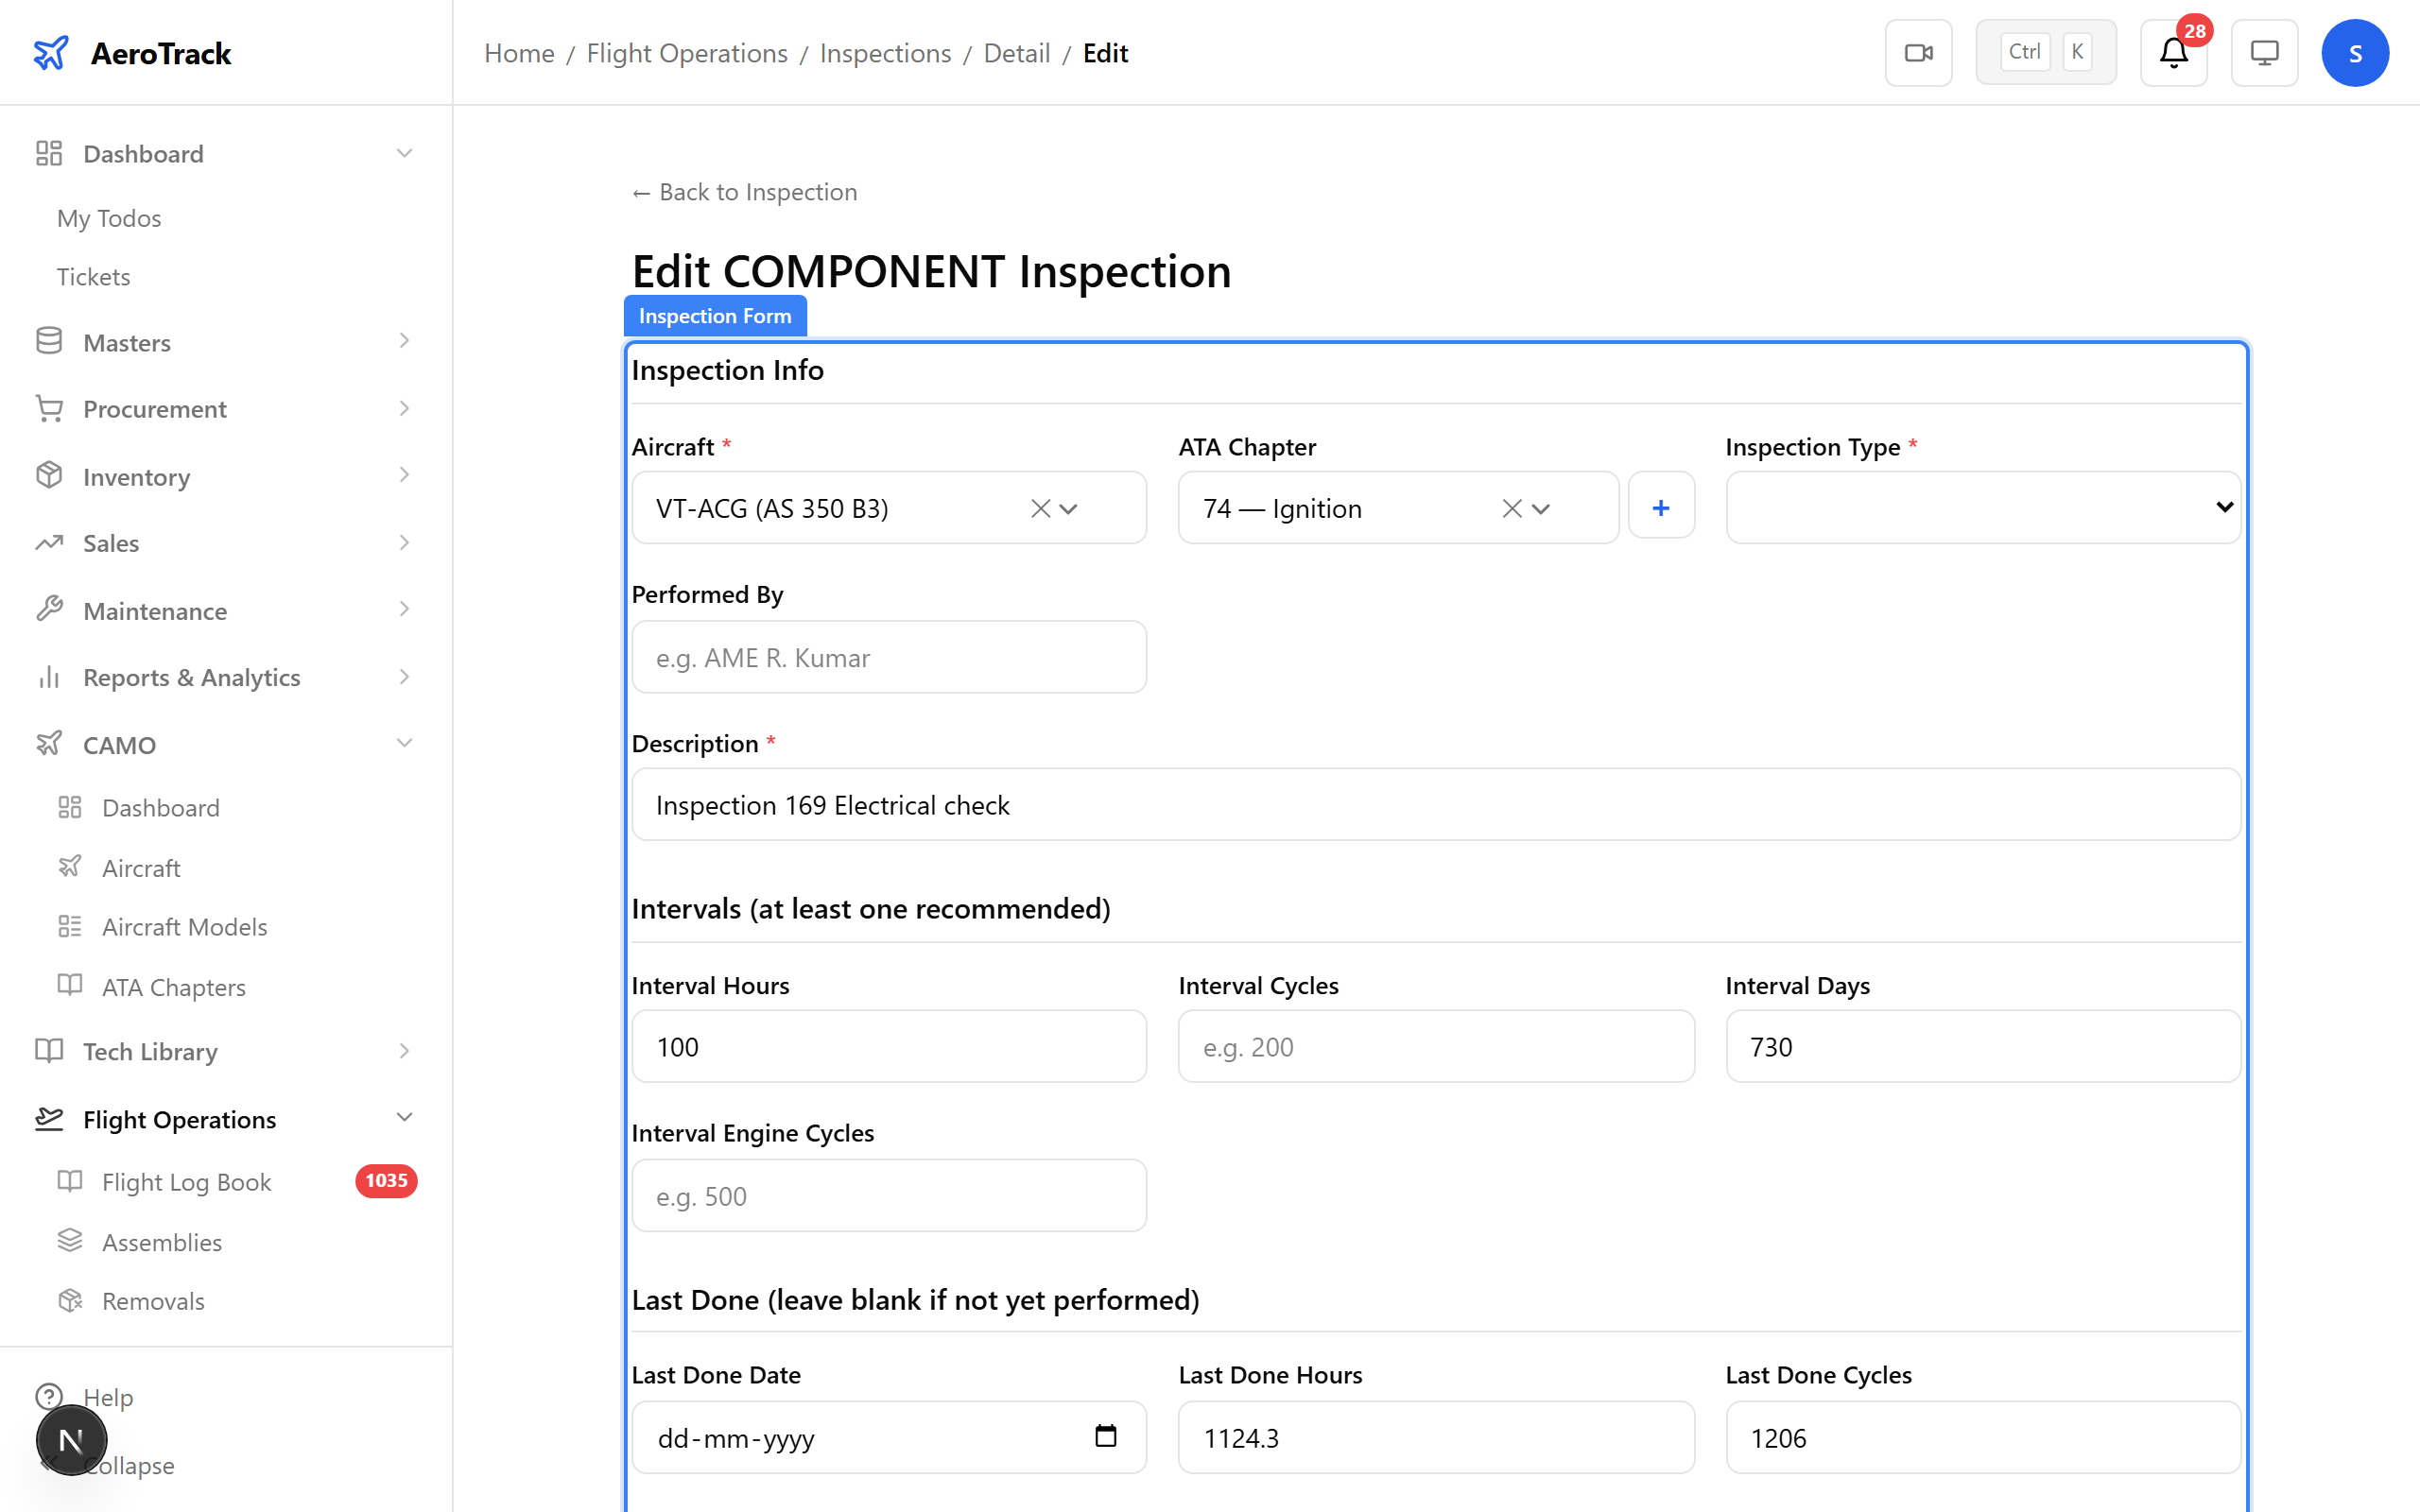Click the AeroTrack logo

tap(131, 53)
